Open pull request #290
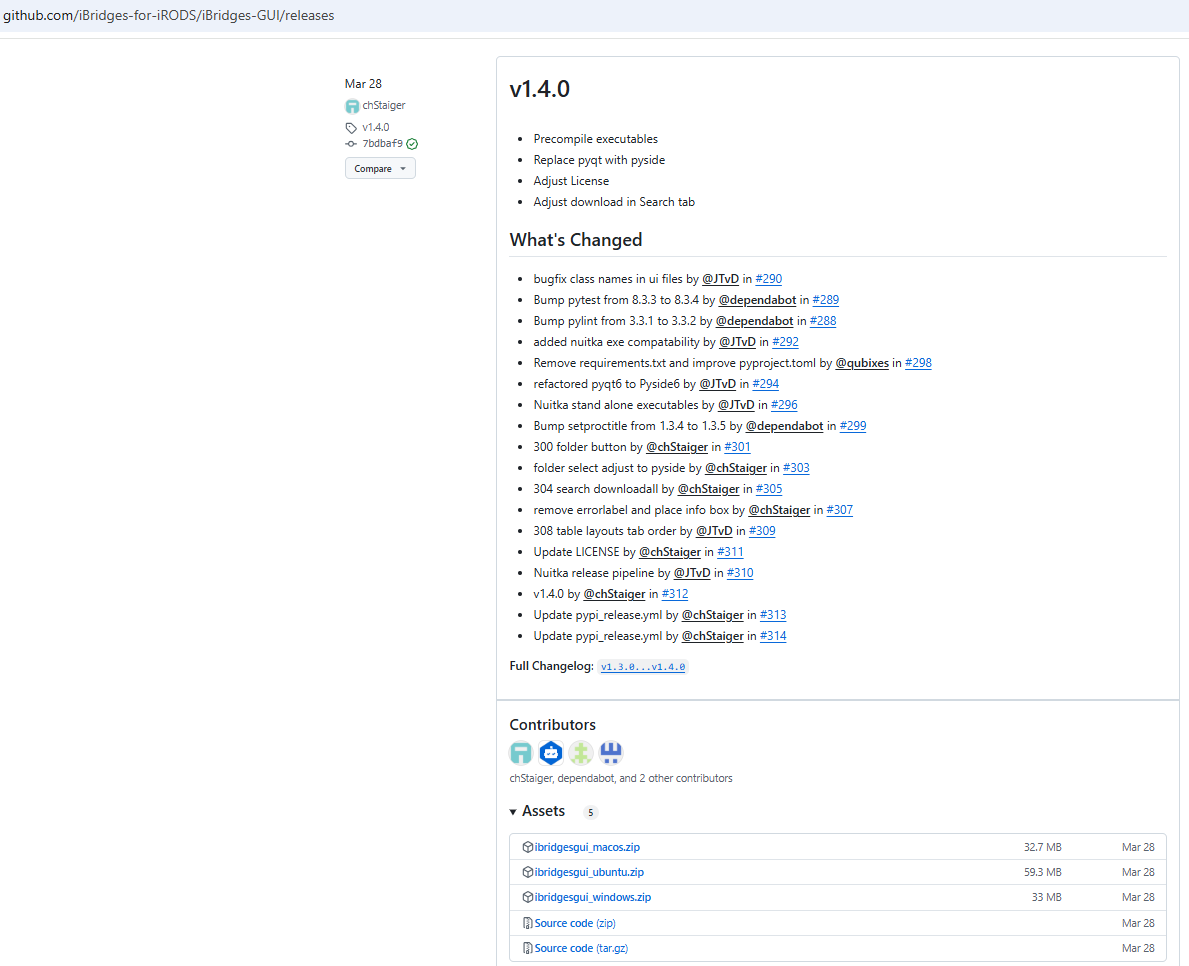 pos(768,279)
